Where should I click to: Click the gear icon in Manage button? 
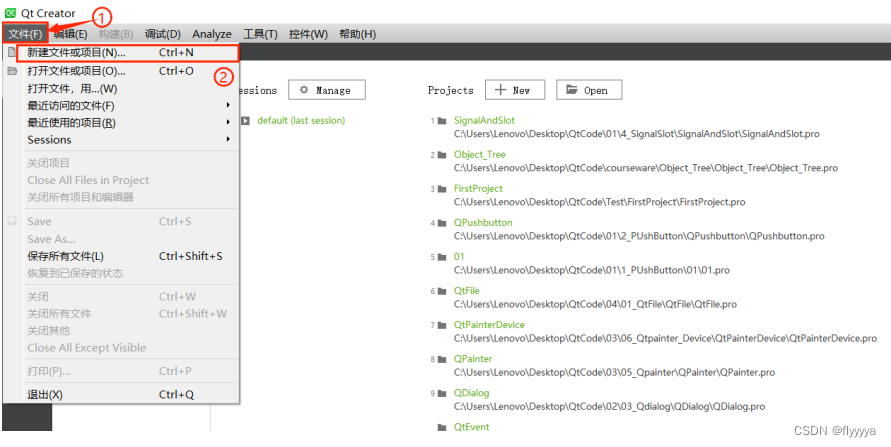pos(304,90)
